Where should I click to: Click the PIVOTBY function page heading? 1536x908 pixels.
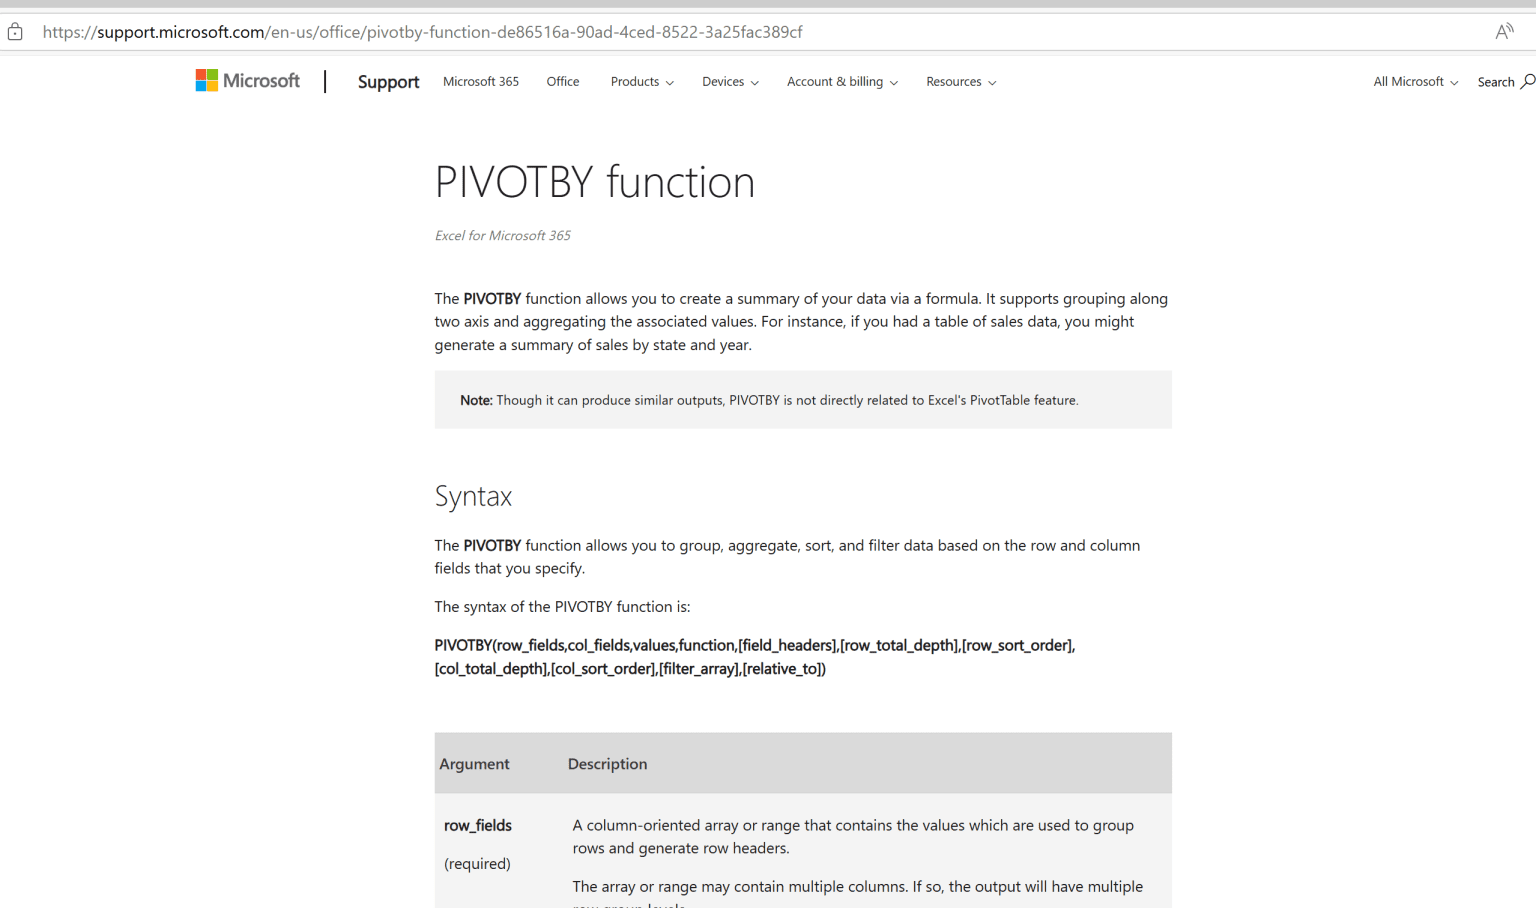click(594, 182)
